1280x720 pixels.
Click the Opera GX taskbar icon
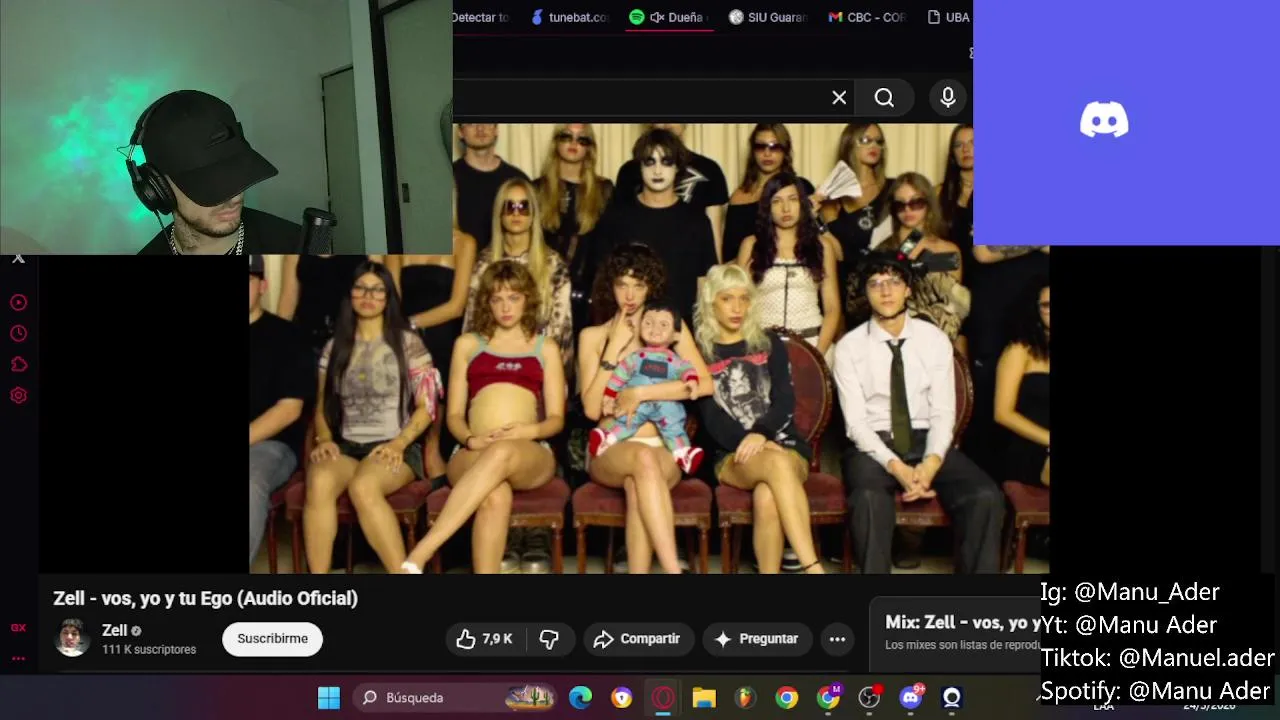[663, 697]
